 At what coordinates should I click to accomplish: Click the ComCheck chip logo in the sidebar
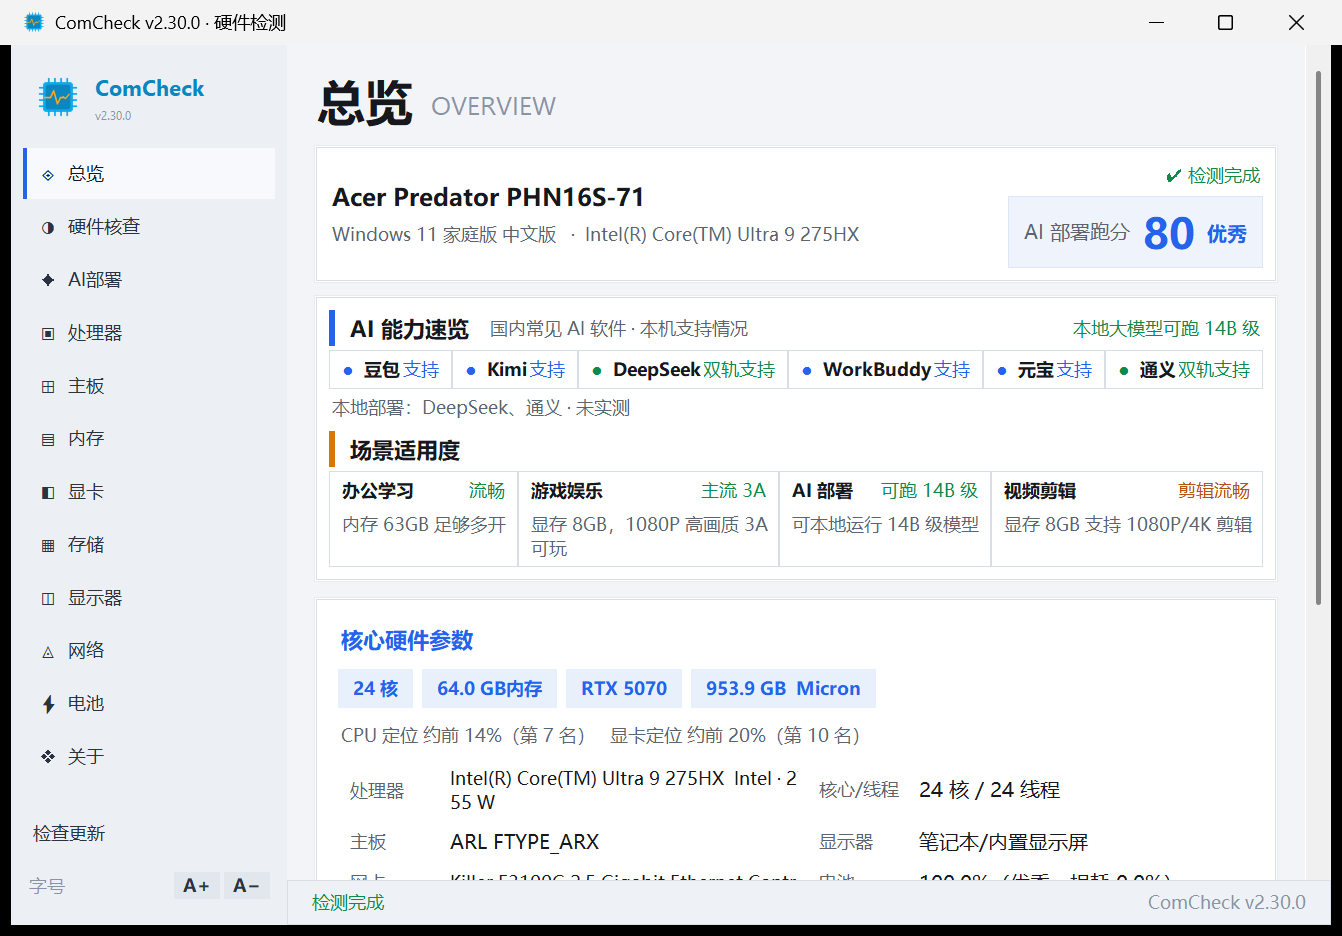tap(58, 97)
